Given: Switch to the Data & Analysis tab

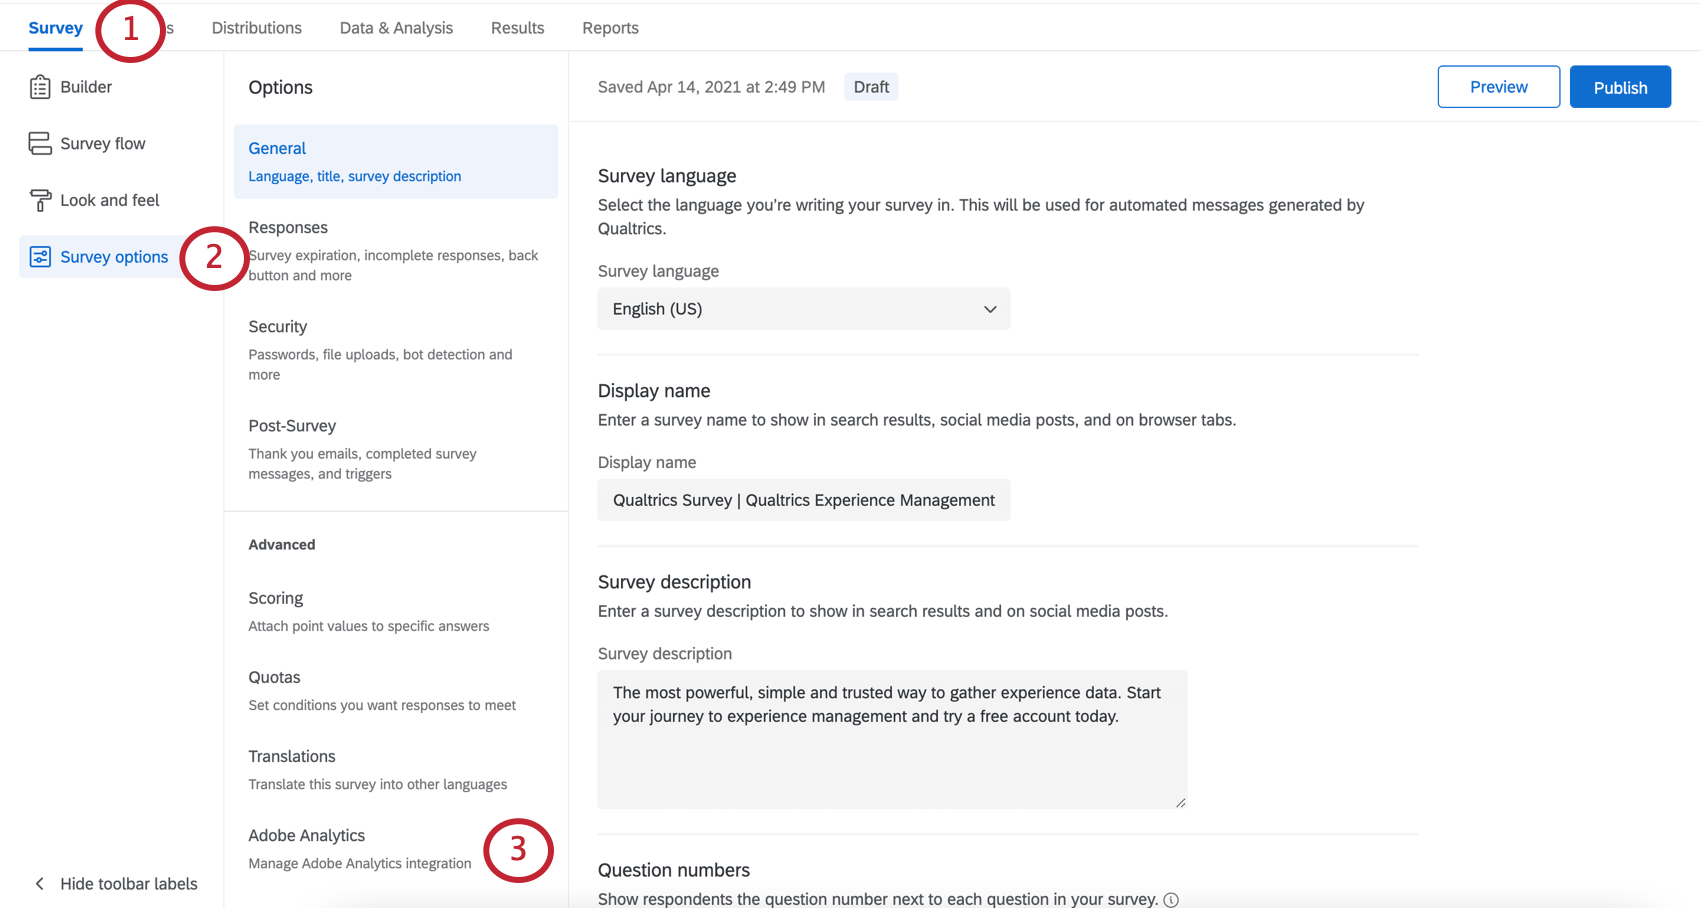Looking at the screenshot, I should pos(396,27).
